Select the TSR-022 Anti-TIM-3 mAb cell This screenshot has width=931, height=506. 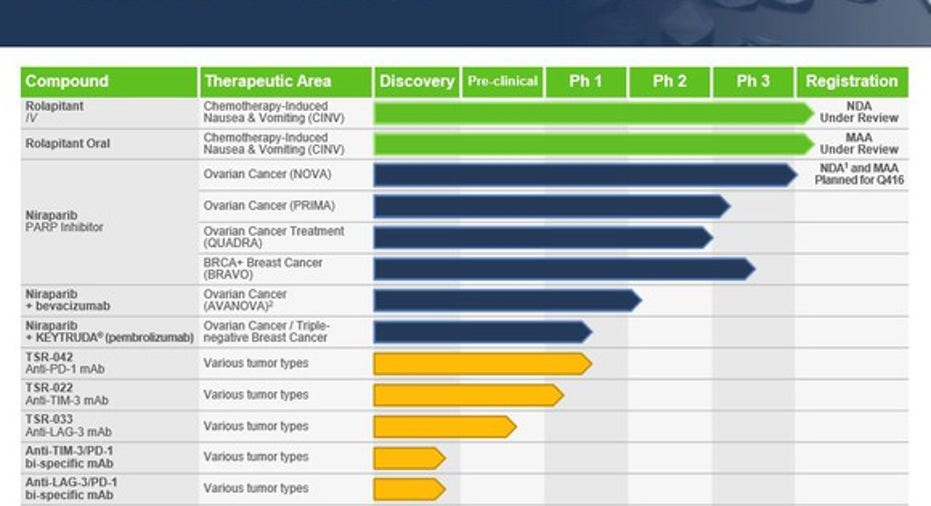(x=109, y=394)
